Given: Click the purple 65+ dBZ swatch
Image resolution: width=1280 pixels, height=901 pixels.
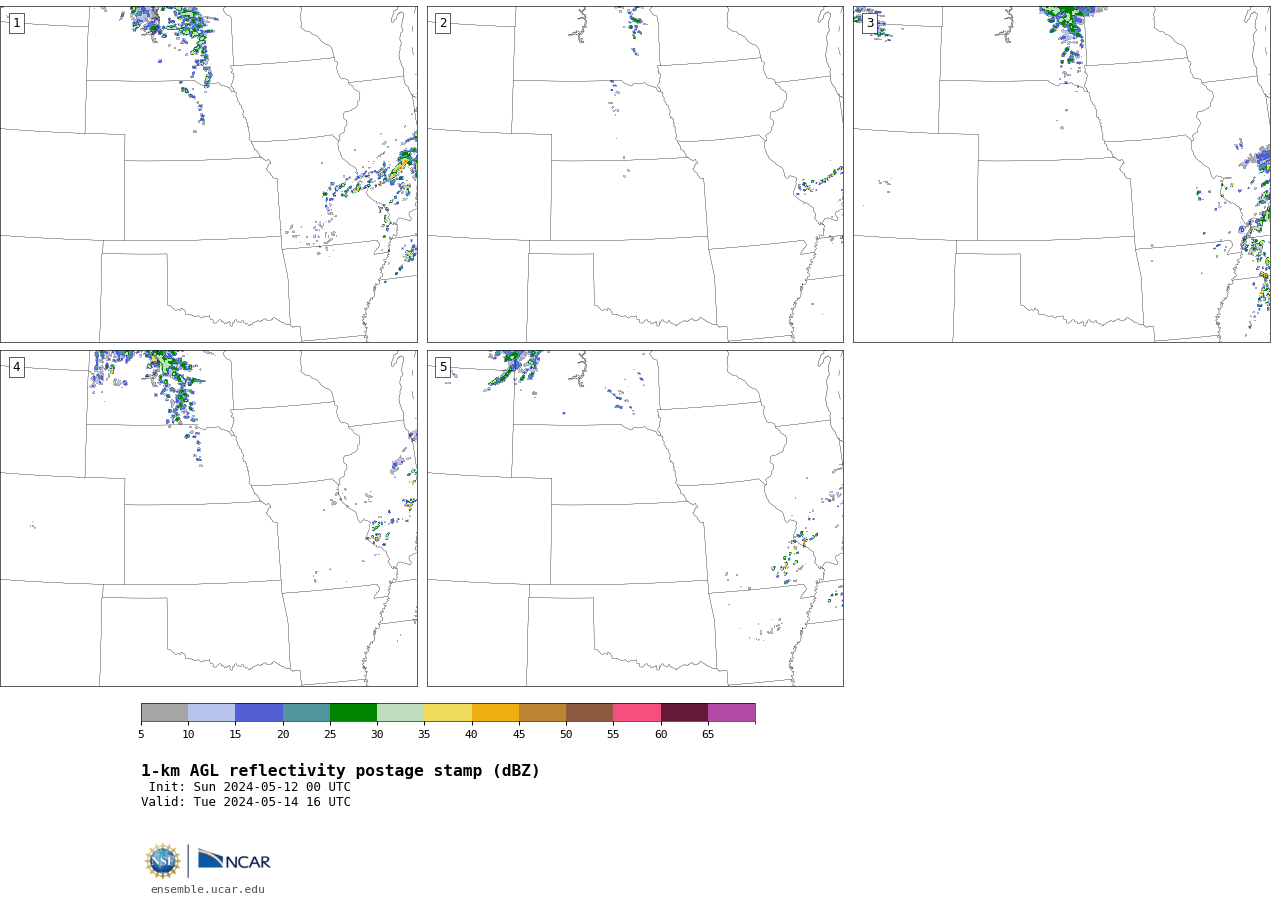Looking at the screenshot, I should [731, 713].
